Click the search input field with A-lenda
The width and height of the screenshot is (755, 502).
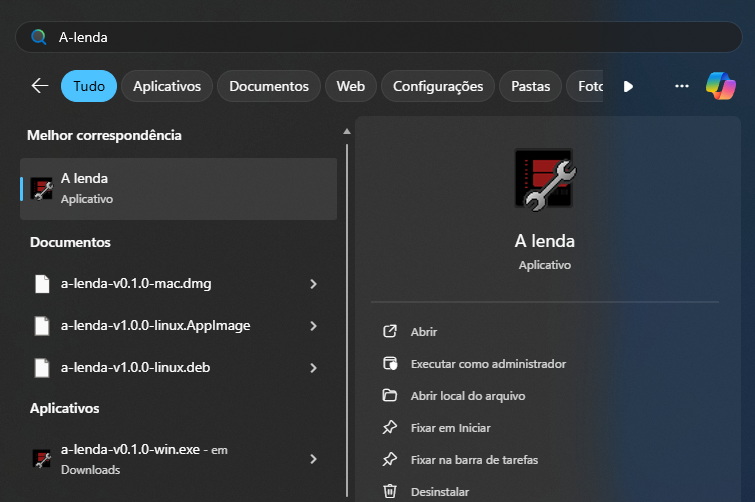[378, 37]
